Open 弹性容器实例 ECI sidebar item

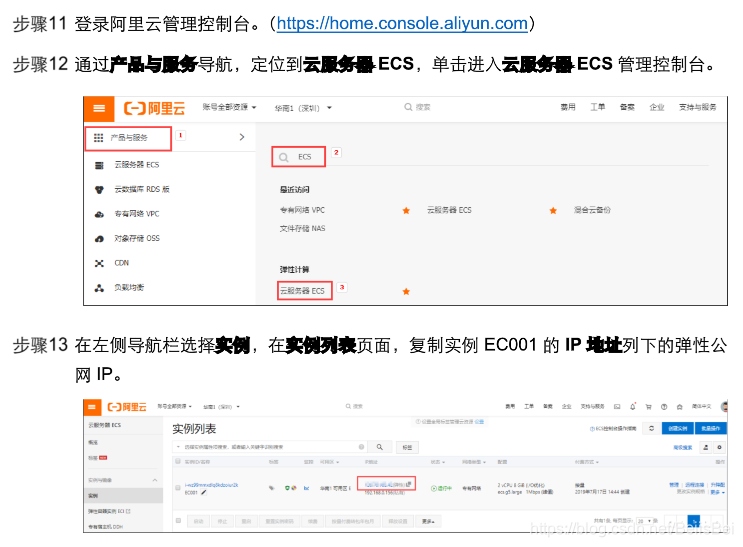tap(109, 511)
